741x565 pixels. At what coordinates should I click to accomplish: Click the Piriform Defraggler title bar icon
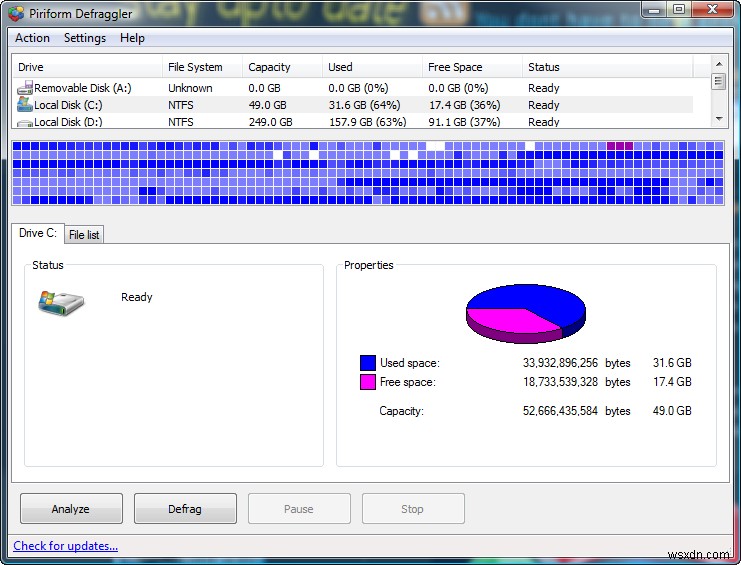tap(17, 13)
